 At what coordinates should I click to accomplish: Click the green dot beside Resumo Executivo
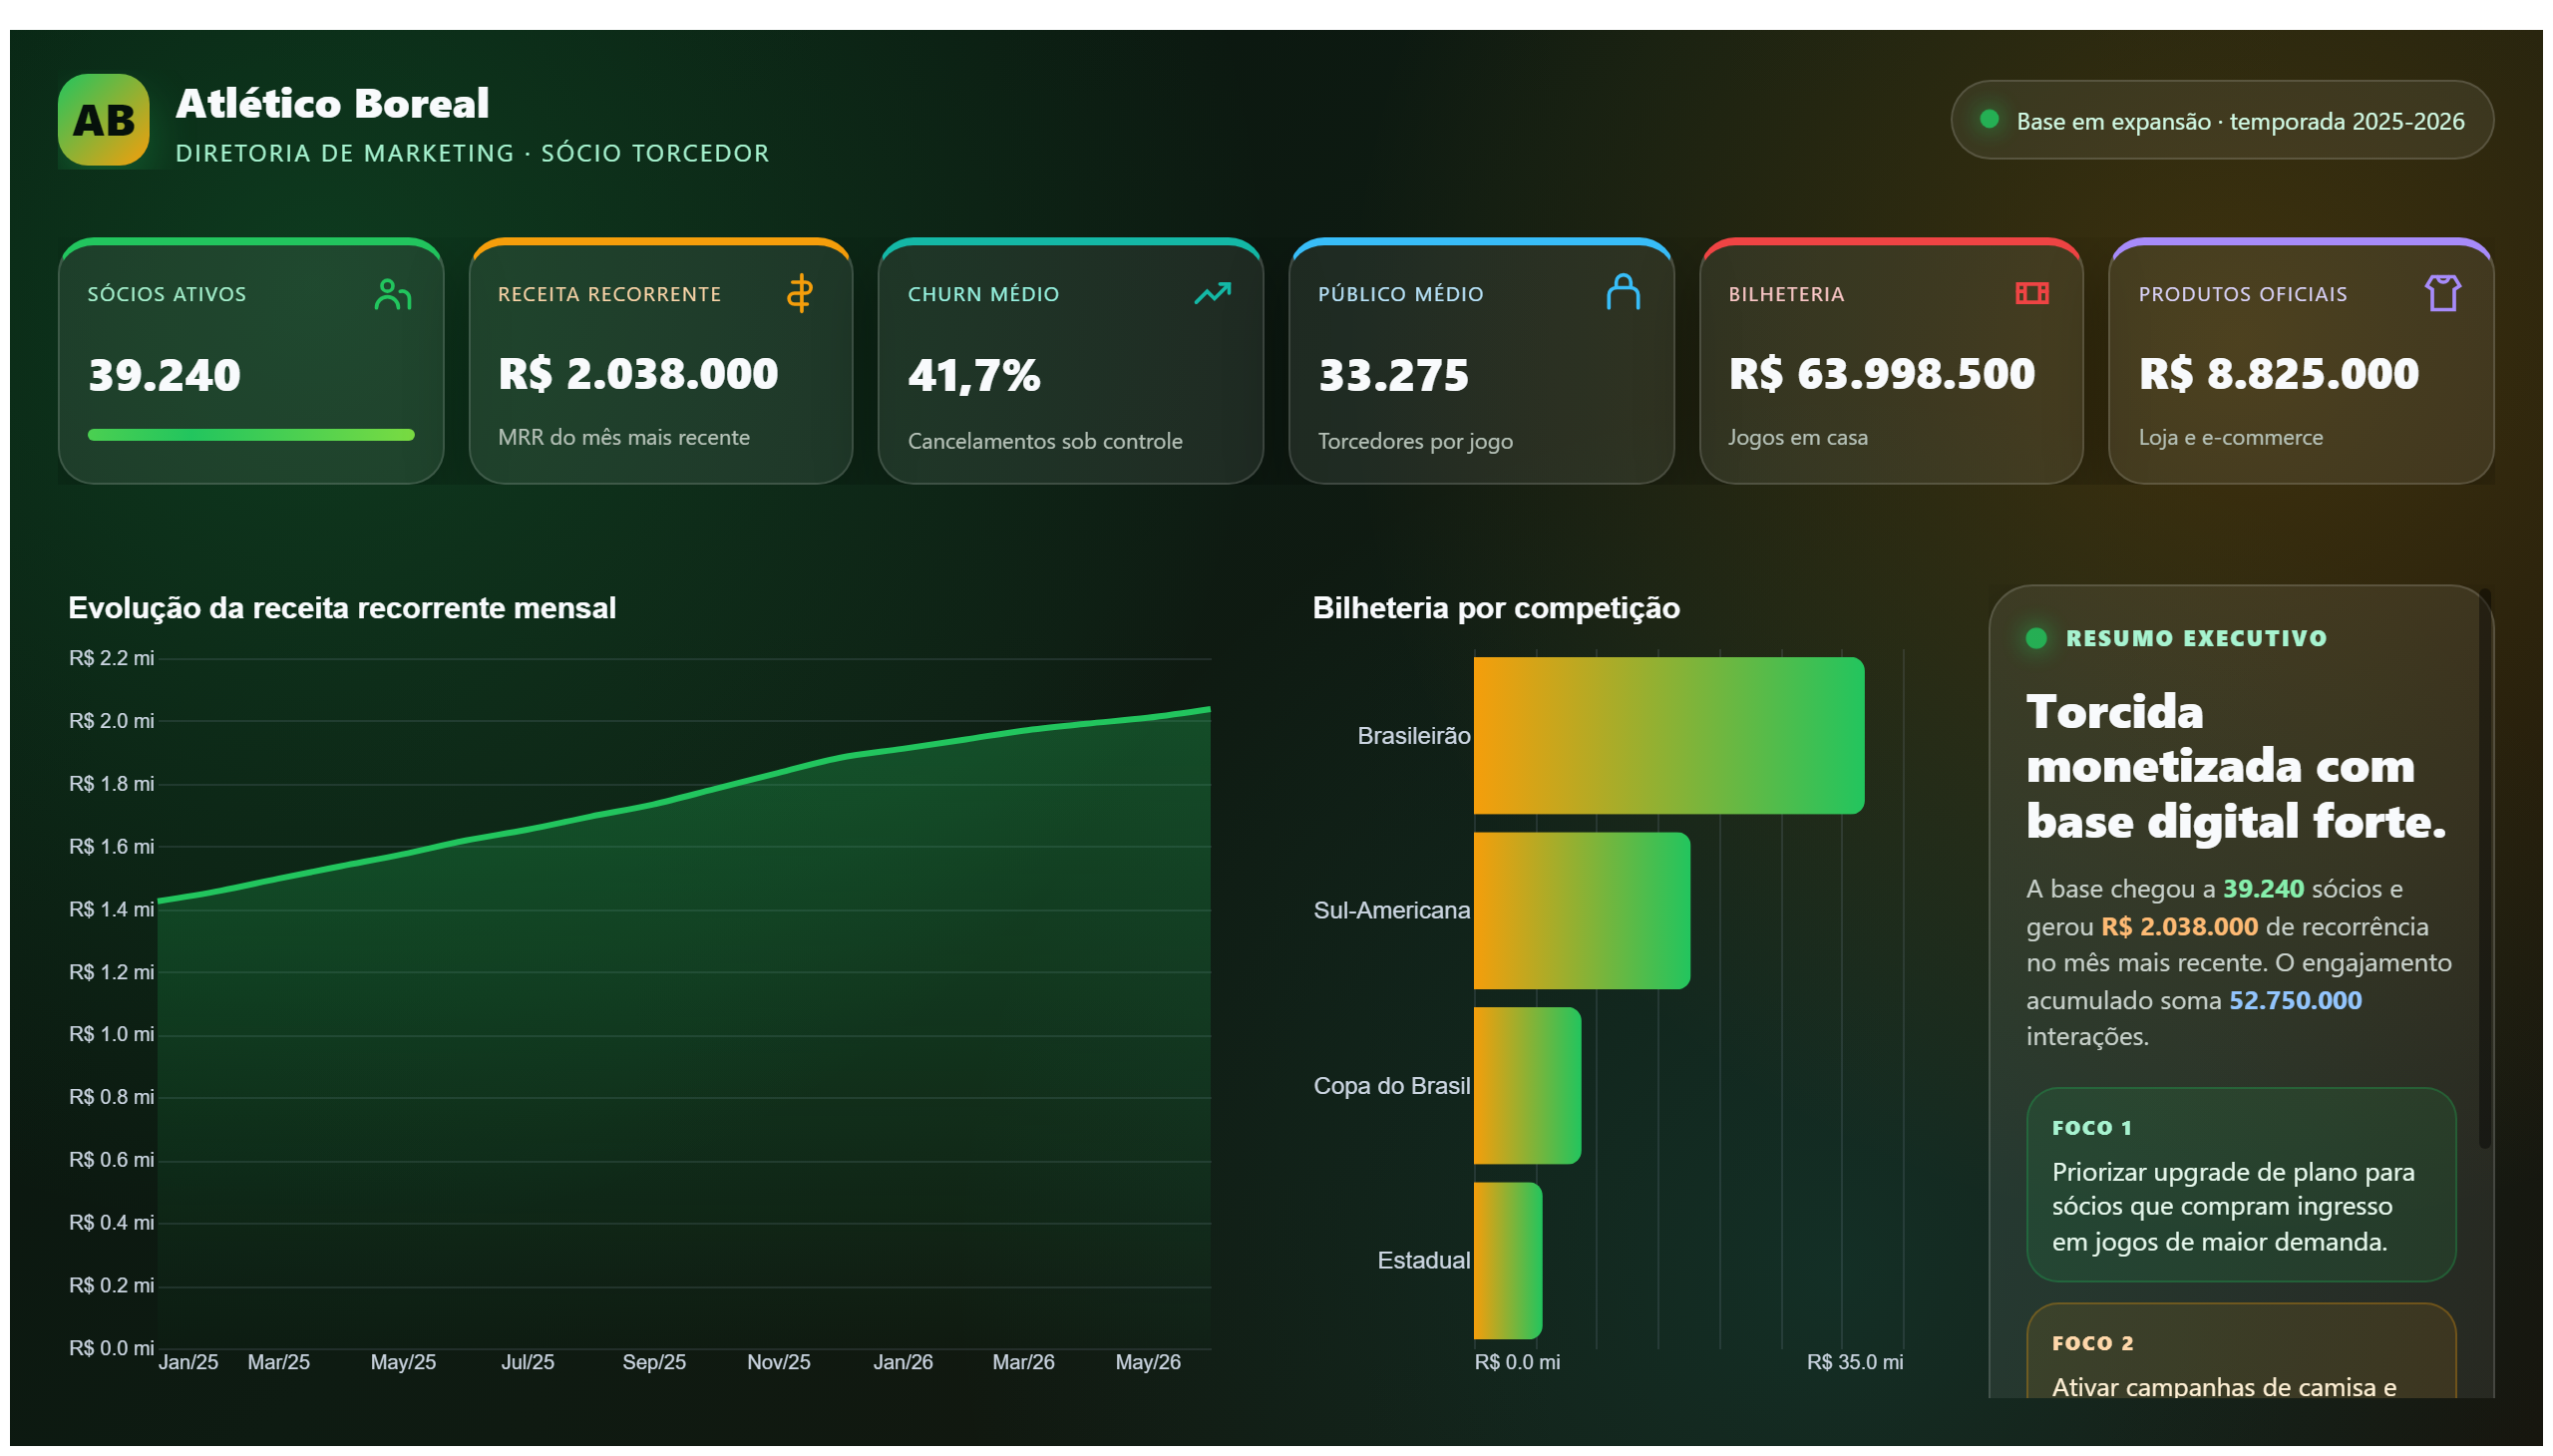(2036, 638)
